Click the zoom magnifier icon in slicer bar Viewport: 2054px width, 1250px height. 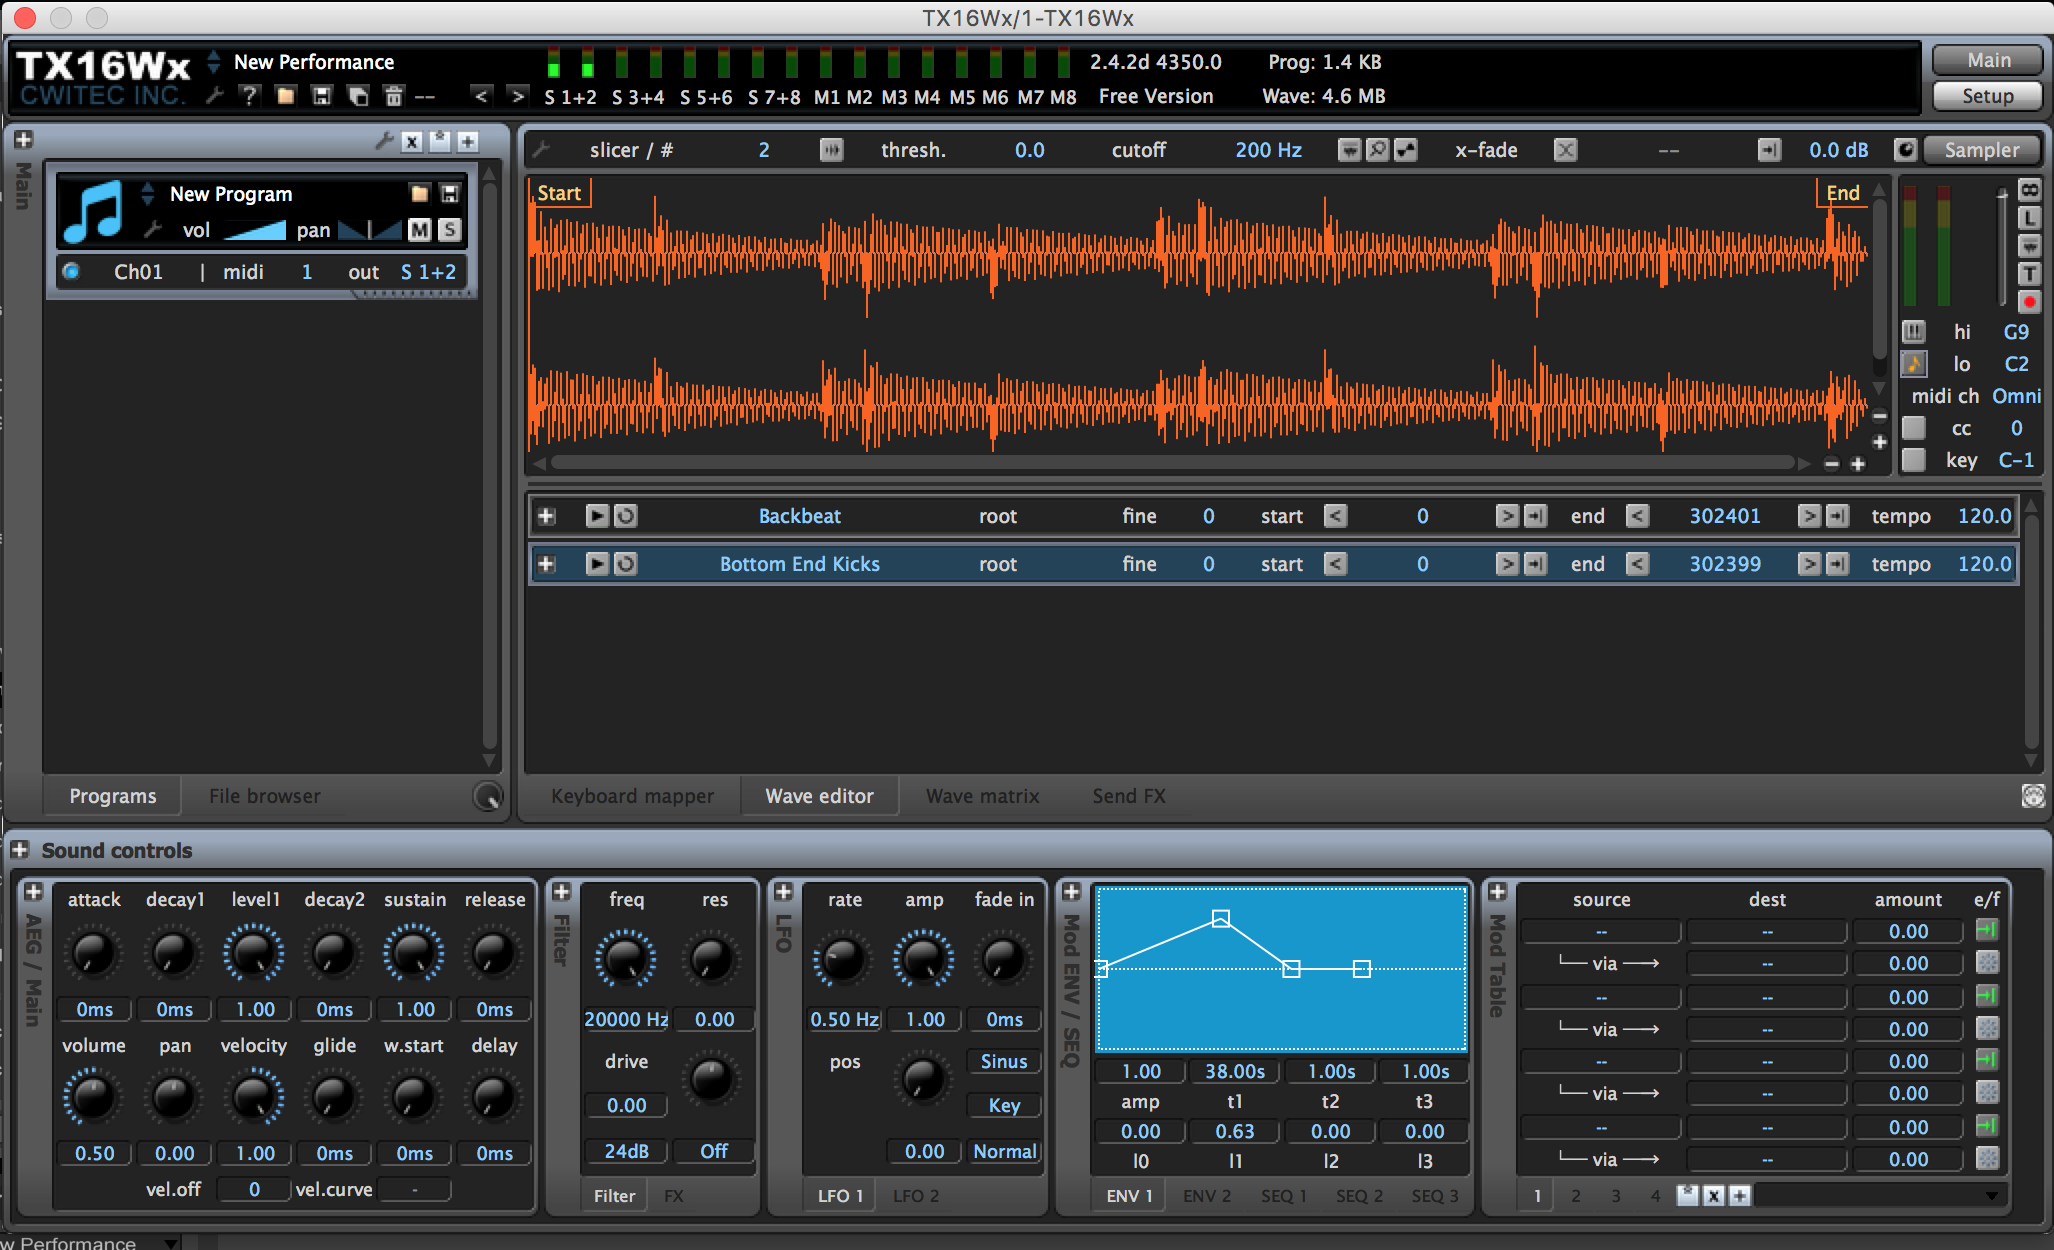[x=1377, y=150]
